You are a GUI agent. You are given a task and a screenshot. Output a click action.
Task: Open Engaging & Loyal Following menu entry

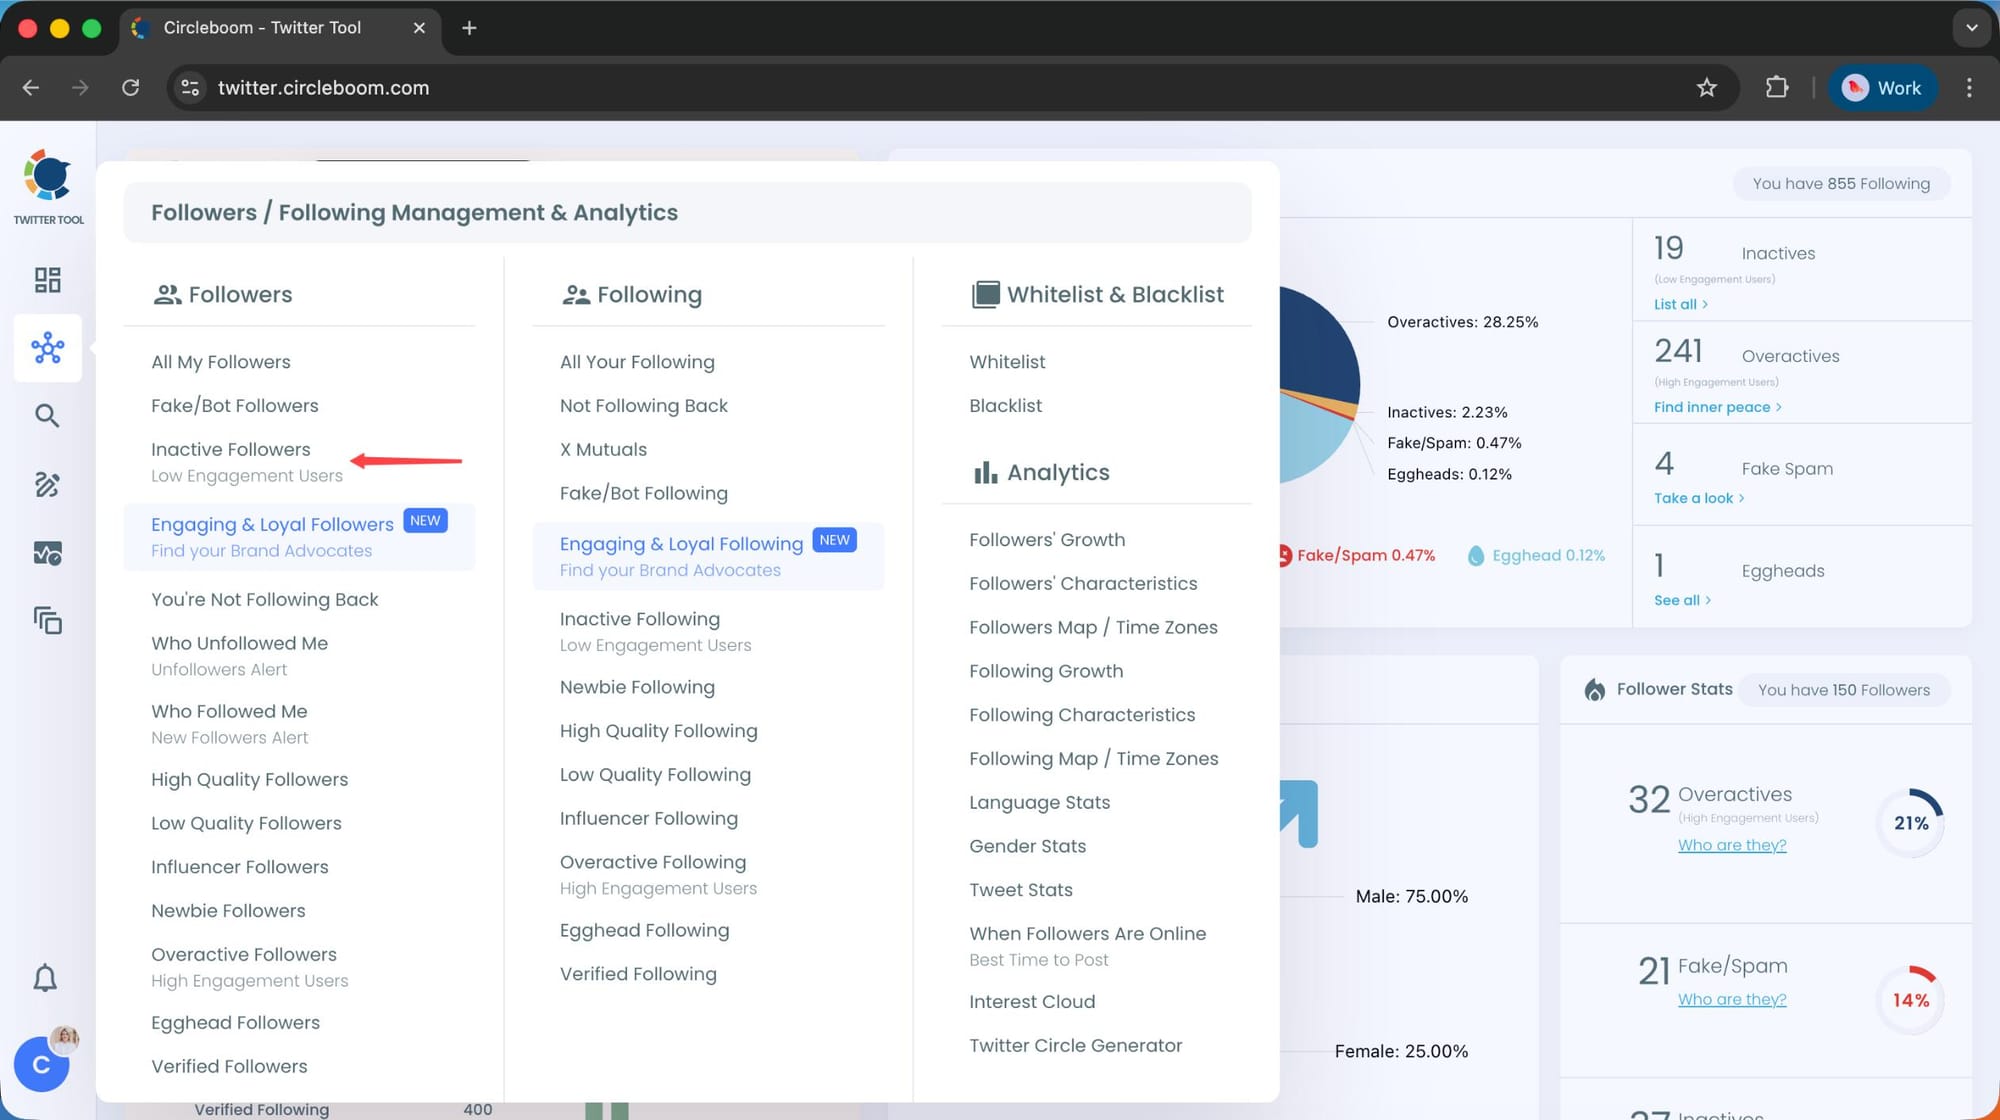point(681,544)
